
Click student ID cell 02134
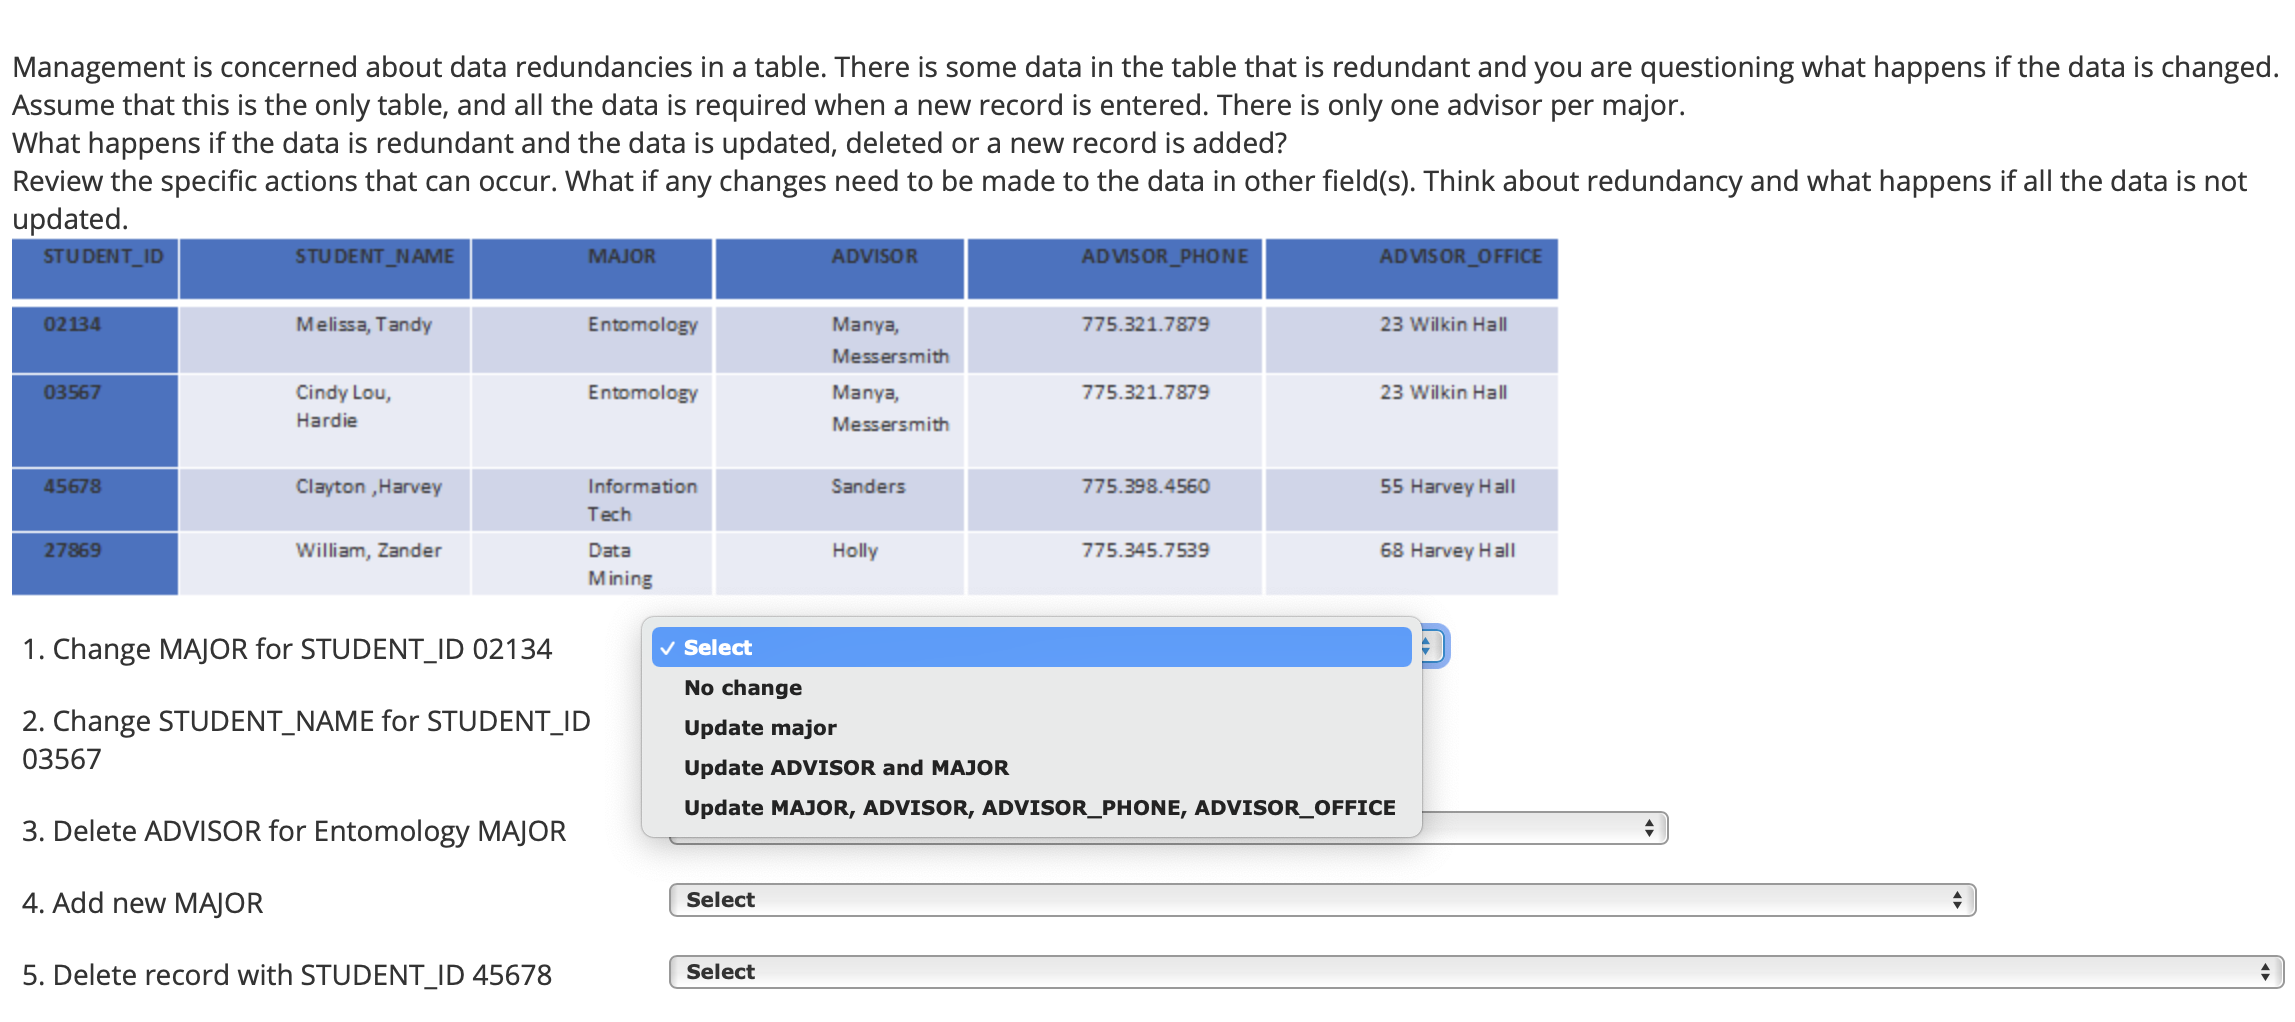pyautogui.click(x=95, y=339)
